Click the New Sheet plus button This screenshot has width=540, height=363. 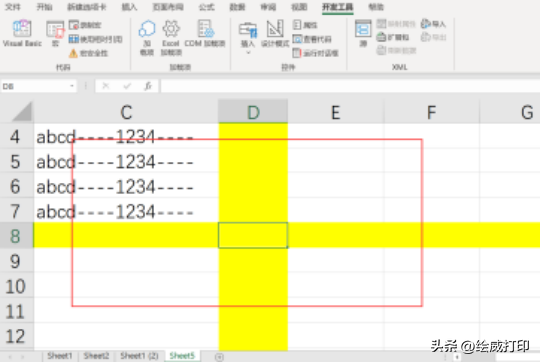tap(219, 357)
